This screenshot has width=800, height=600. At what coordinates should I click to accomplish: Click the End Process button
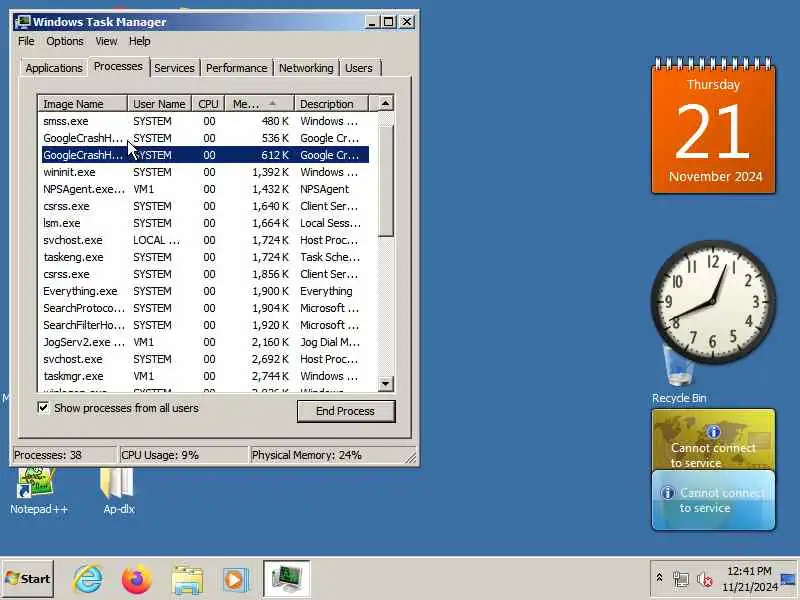345,411
